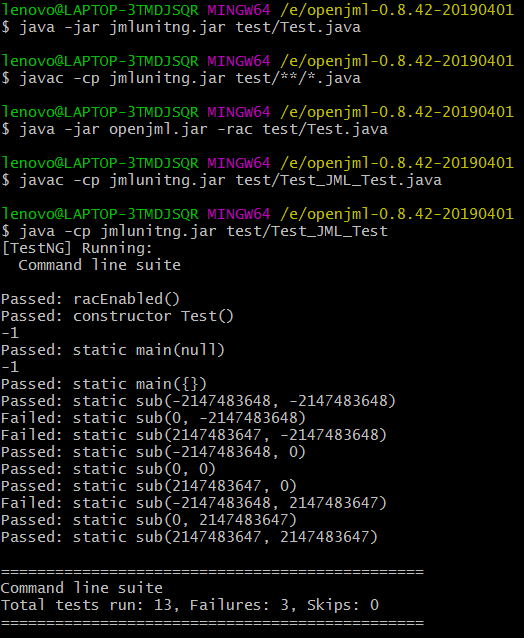The height and width of the screenshot is (638, 524).
Task: Click the '[TestNG] Running:' line
Action: 77,248
